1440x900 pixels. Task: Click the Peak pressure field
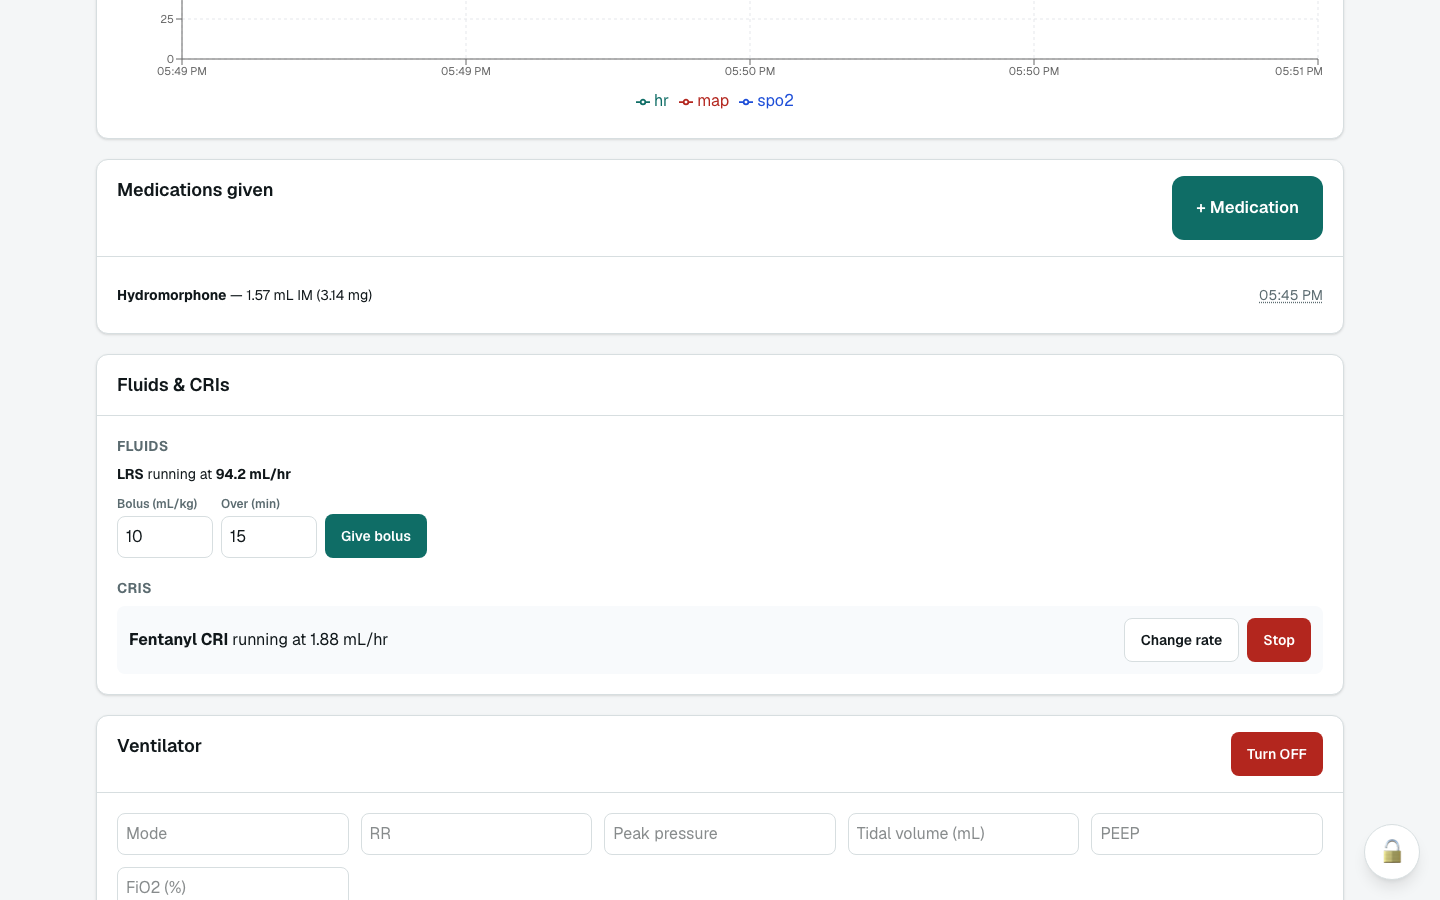click(x=720, y=834)
